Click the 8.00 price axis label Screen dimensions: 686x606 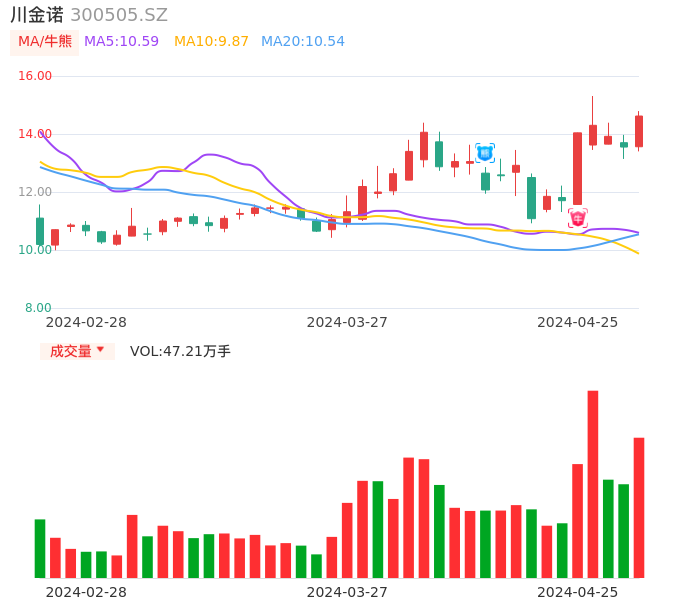click(37, 308)
